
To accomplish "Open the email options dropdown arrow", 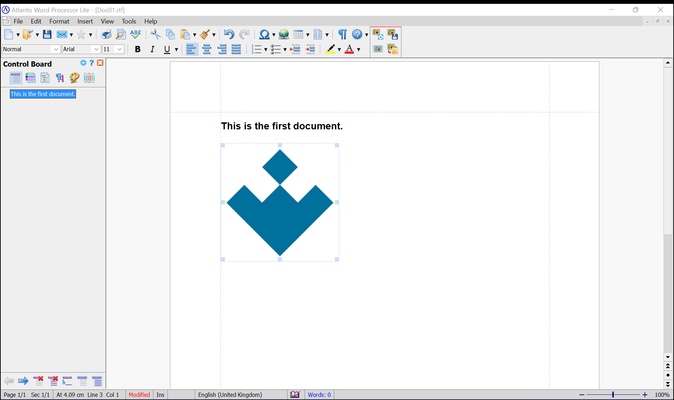I will 71,35.
